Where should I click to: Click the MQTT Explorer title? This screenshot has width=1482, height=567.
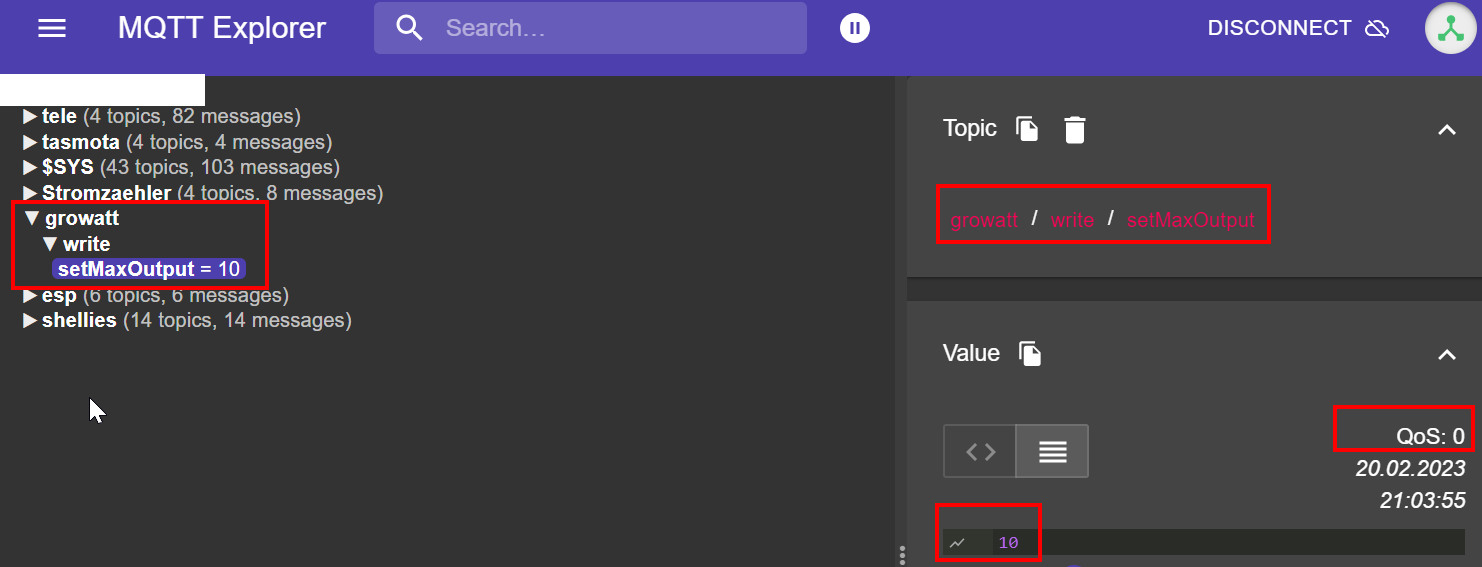[x=222, y=28]
